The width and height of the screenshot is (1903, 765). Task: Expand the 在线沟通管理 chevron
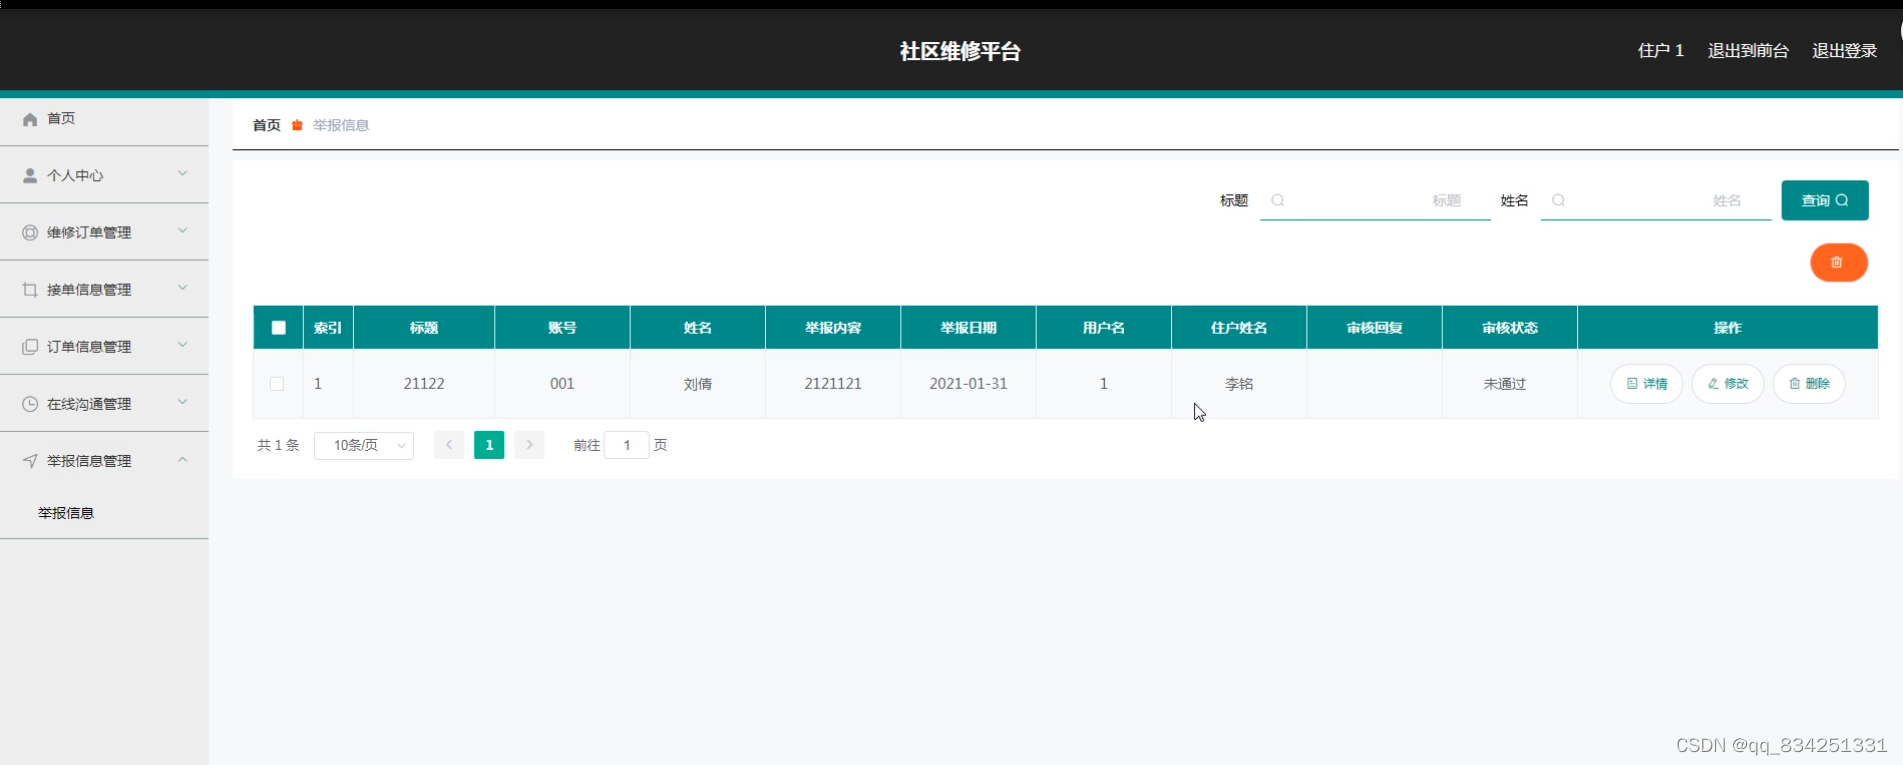click(x=183, y=402)
